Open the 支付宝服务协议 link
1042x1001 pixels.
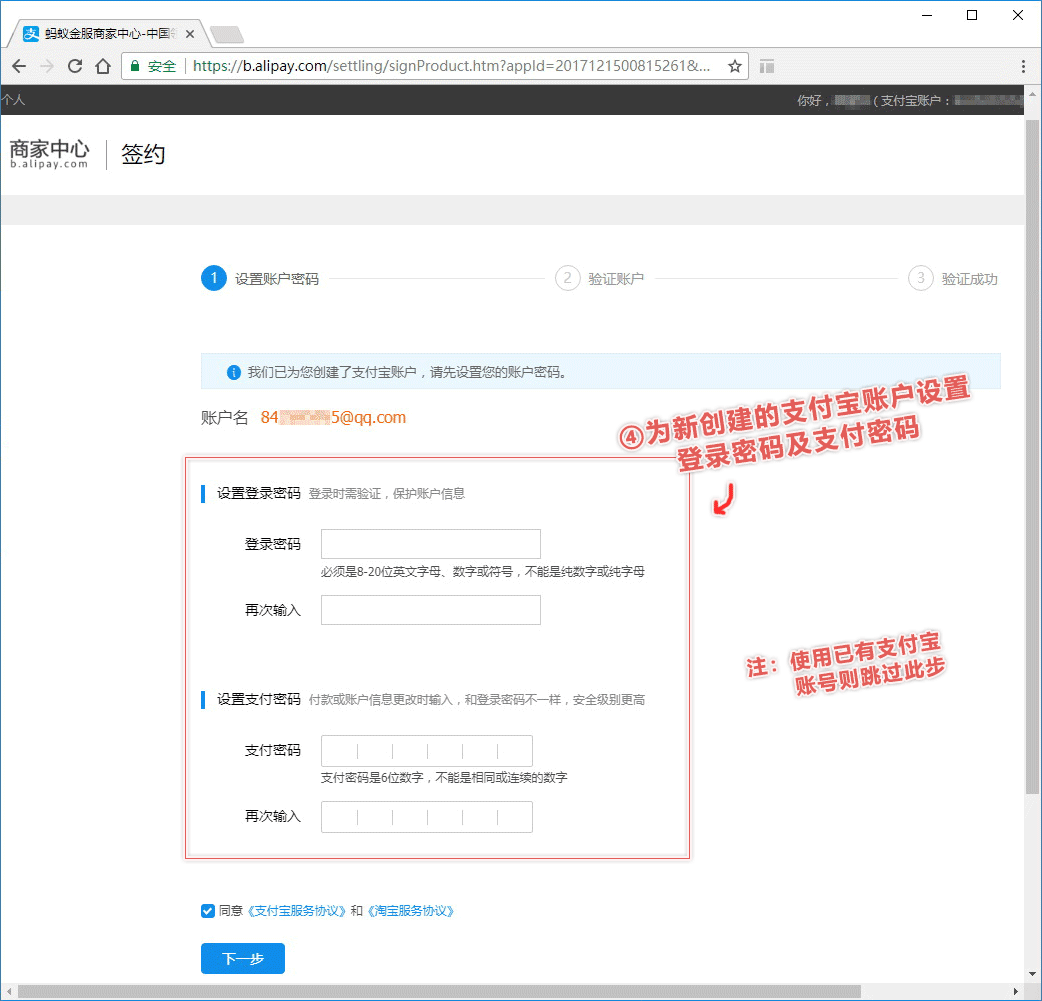click(x=296, y=911)
